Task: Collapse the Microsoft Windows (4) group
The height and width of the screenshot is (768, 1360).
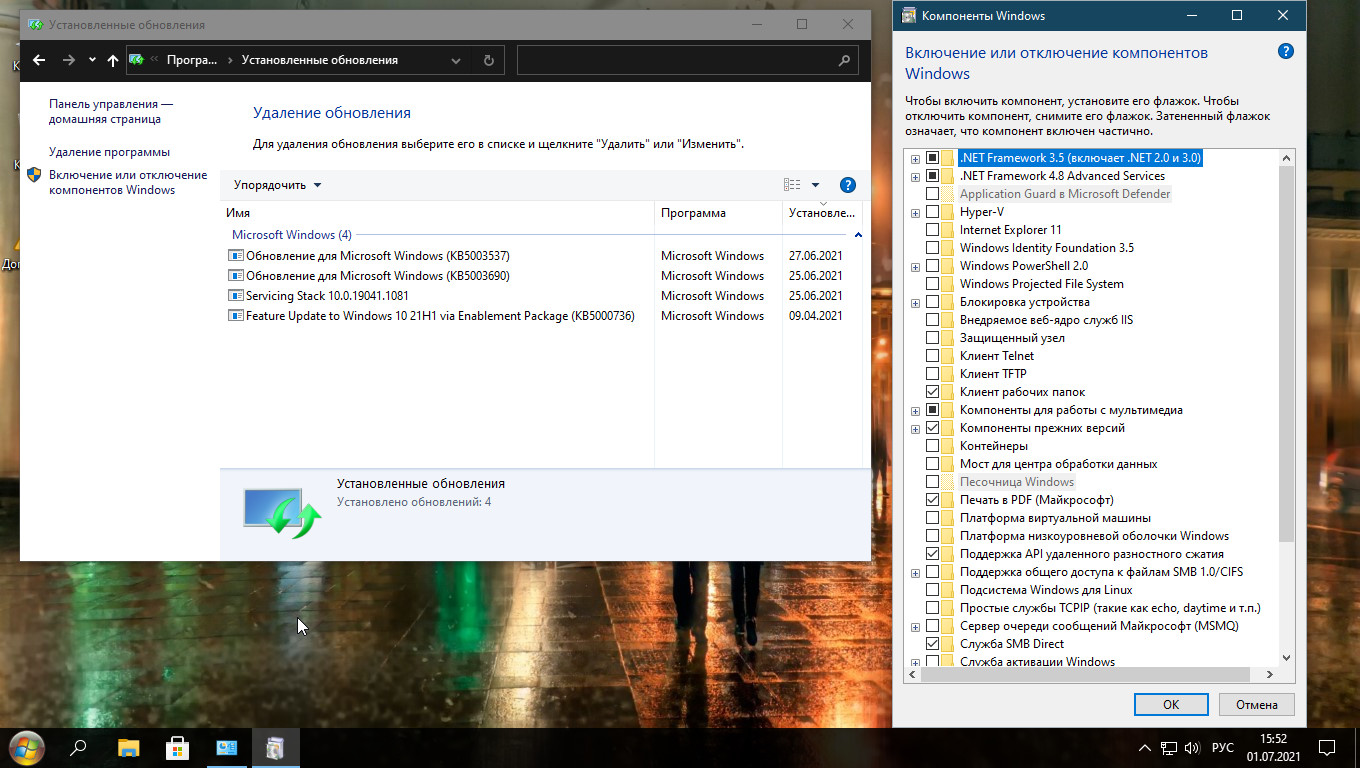Action: pyautogui.click(x=858, y=235)
